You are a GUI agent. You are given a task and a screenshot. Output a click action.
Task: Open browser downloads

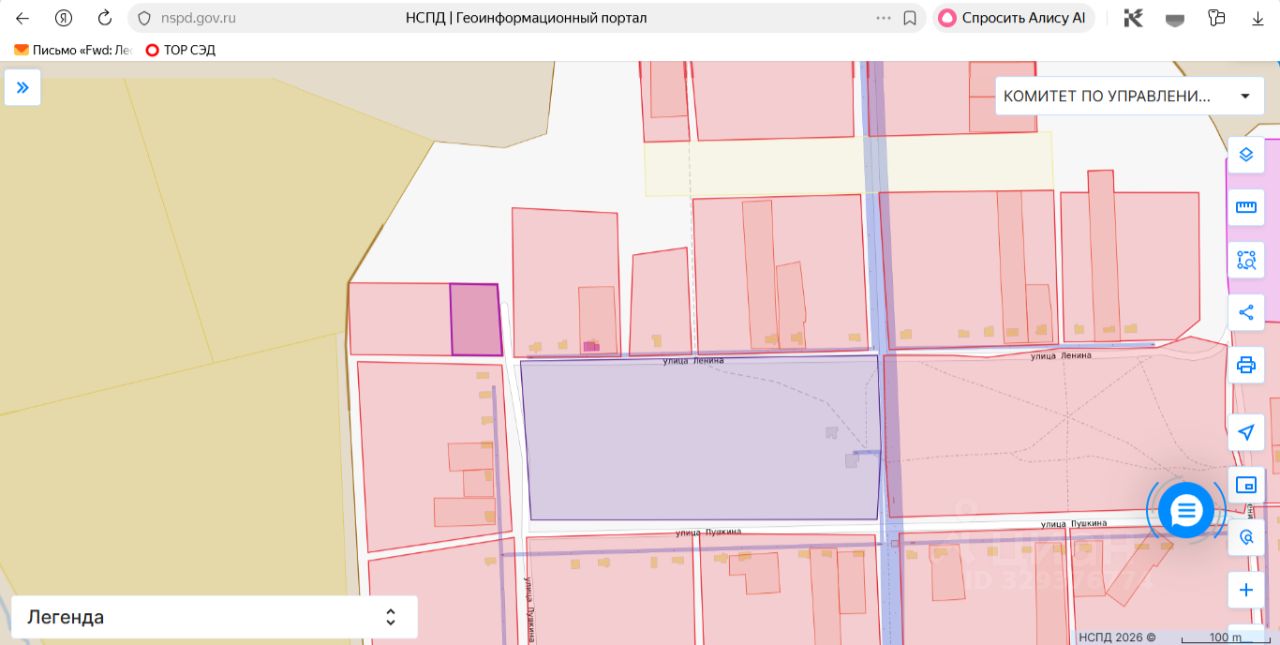(1258, 18)
